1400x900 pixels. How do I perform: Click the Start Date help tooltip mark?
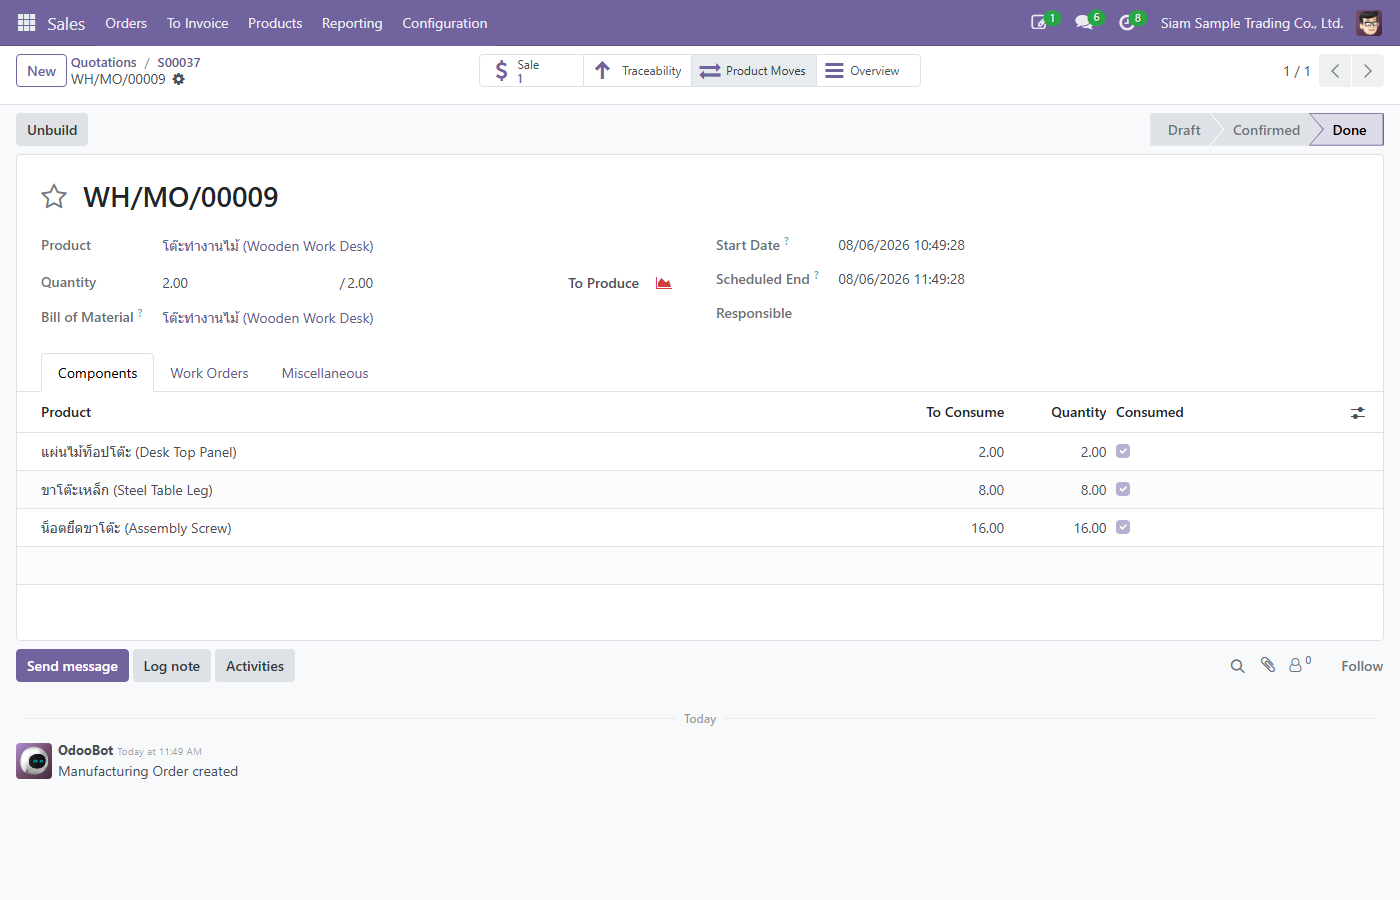786,241
